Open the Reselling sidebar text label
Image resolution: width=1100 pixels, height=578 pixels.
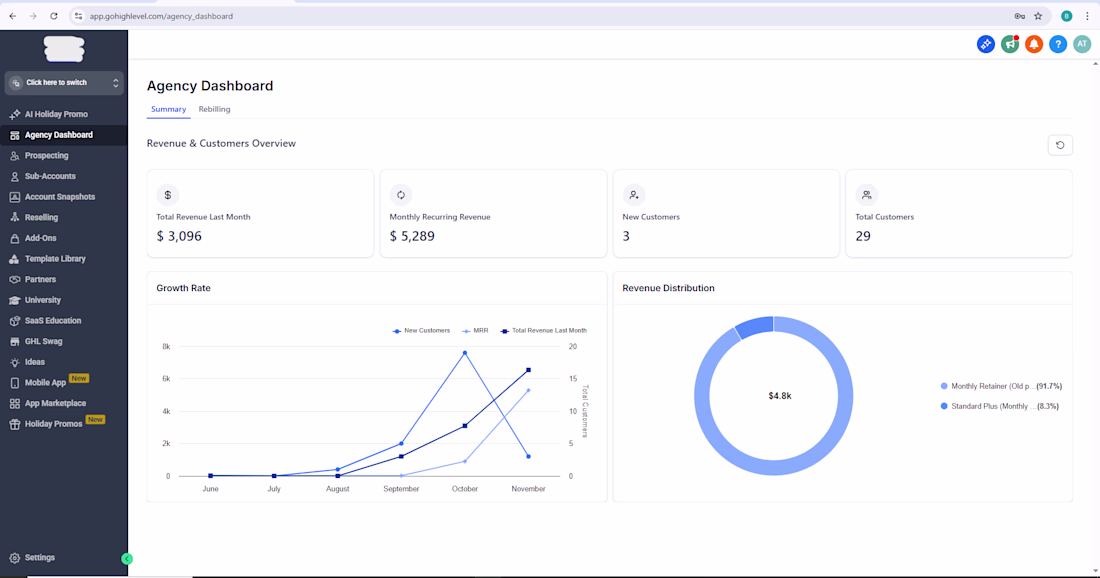click(x=41, y=217)
